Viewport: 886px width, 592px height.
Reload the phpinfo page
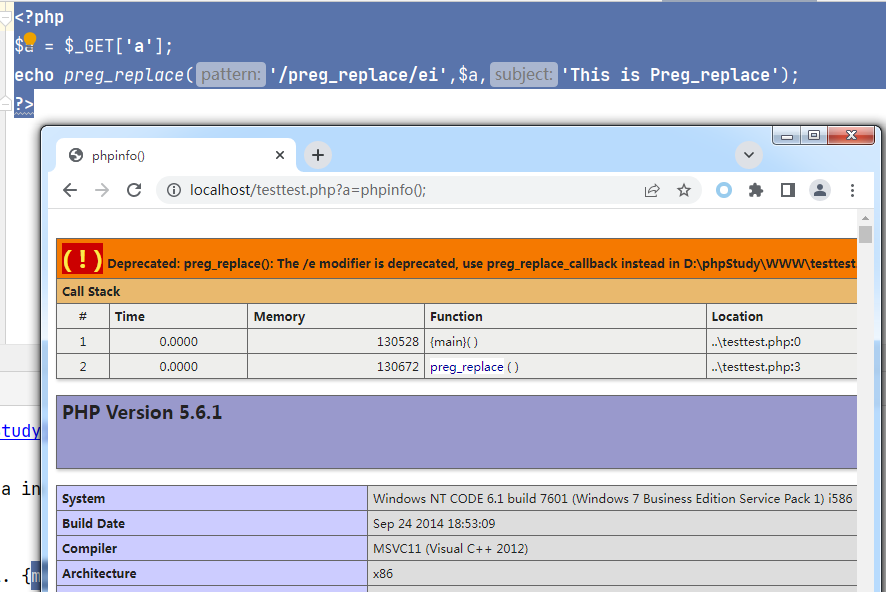click(x=133, y=190)
